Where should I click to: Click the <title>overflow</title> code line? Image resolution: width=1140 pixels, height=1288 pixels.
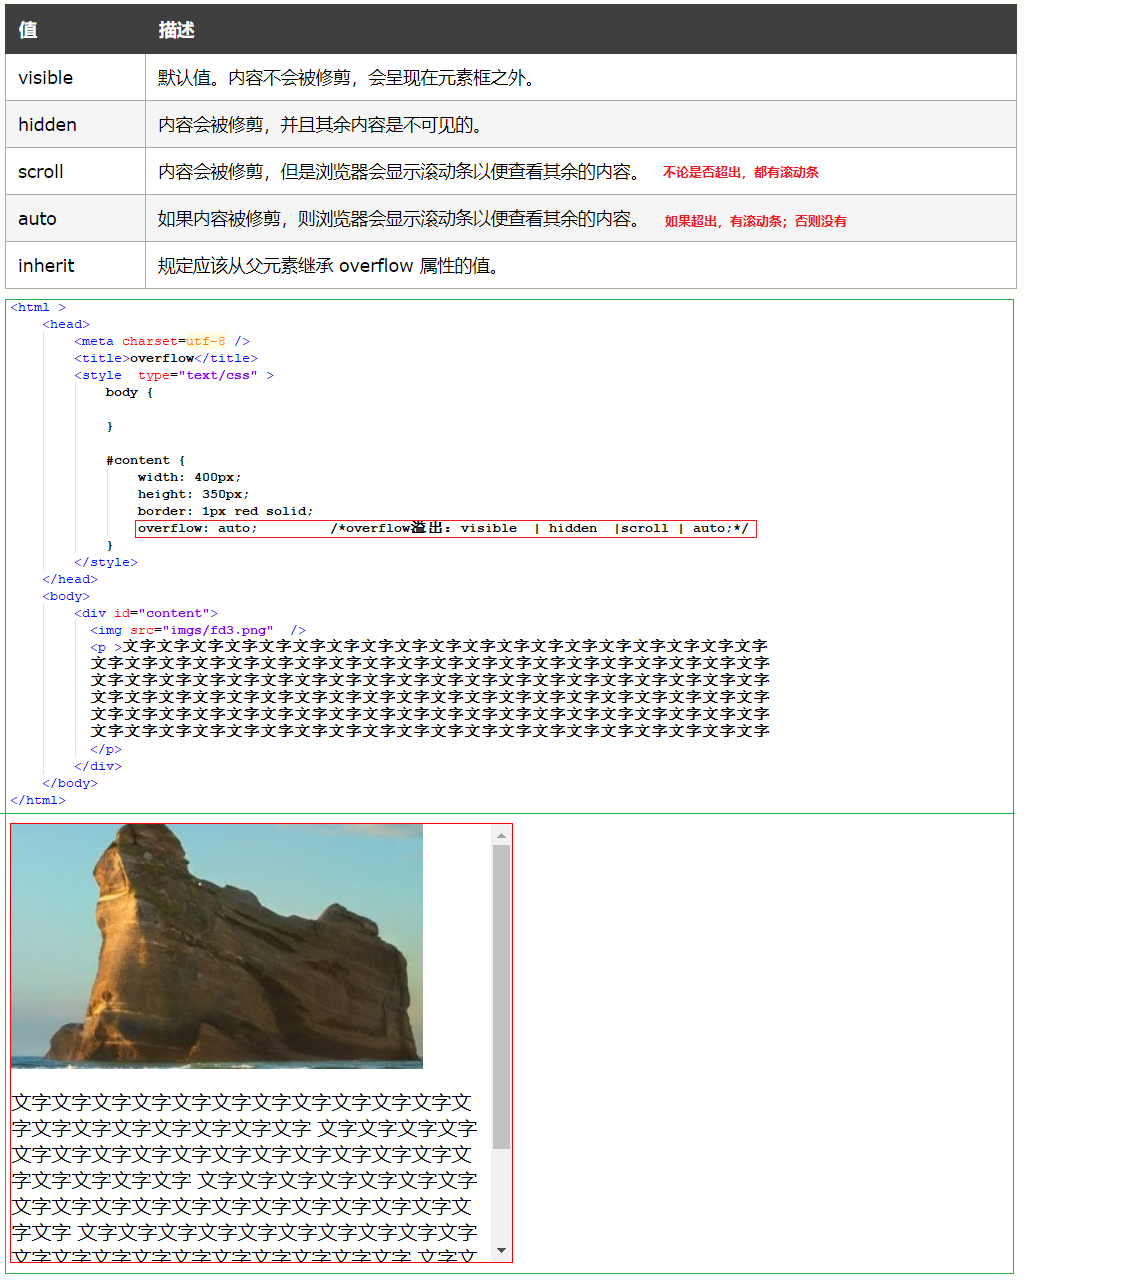pos(165,359)
